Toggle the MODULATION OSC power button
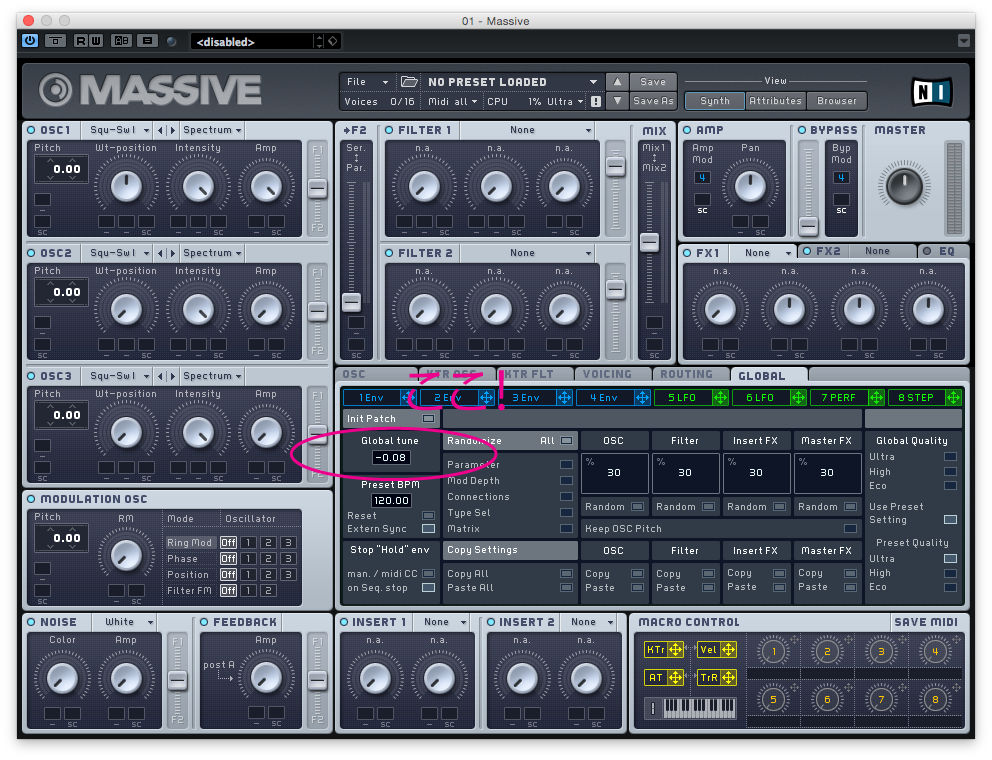The width and height of the screenshot is (992, 760). pos(31,499)
